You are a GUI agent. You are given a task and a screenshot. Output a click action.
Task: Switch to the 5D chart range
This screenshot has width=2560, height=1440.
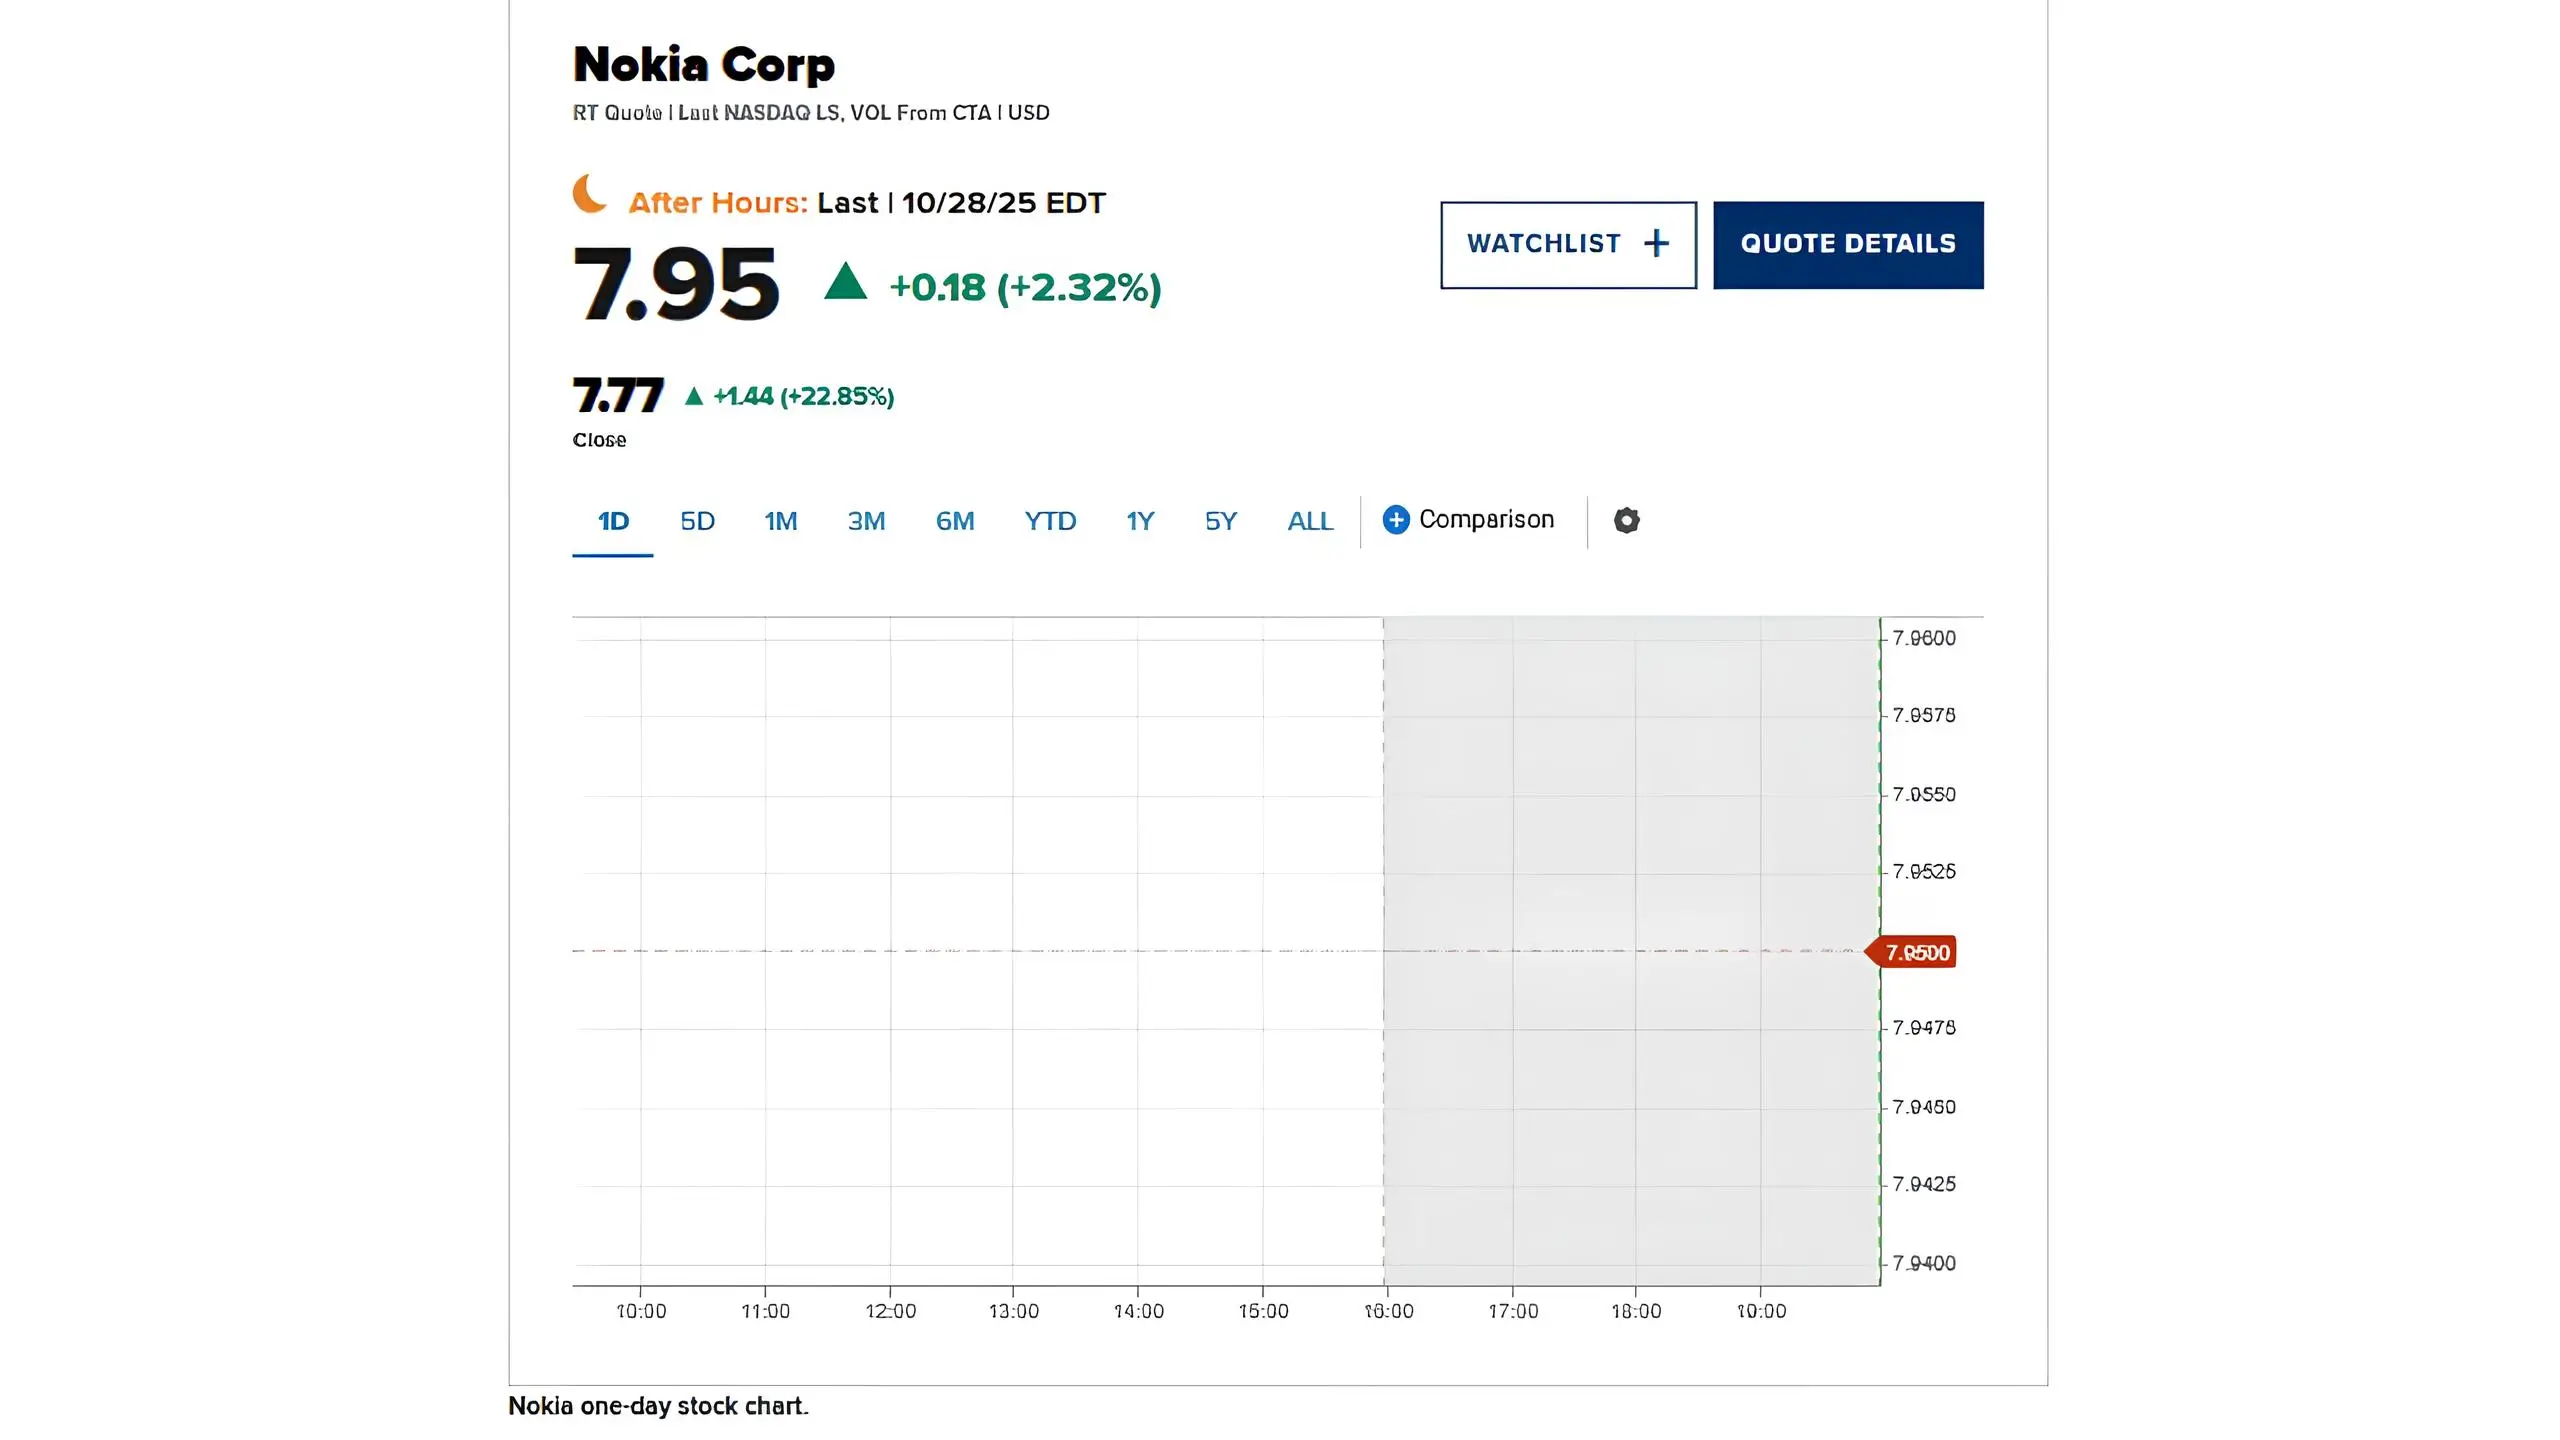pyautogui.click(x=697, y=521)
